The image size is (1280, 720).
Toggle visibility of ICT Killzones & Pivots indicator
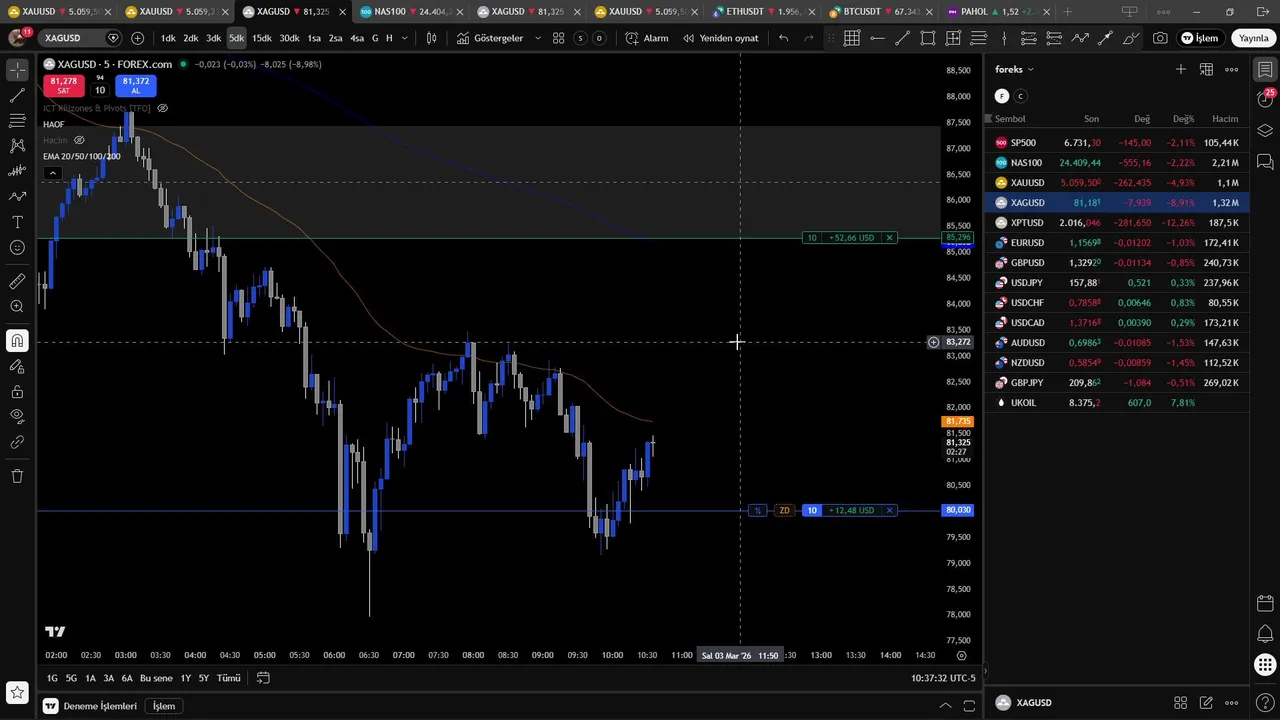[x=163, y=108]
